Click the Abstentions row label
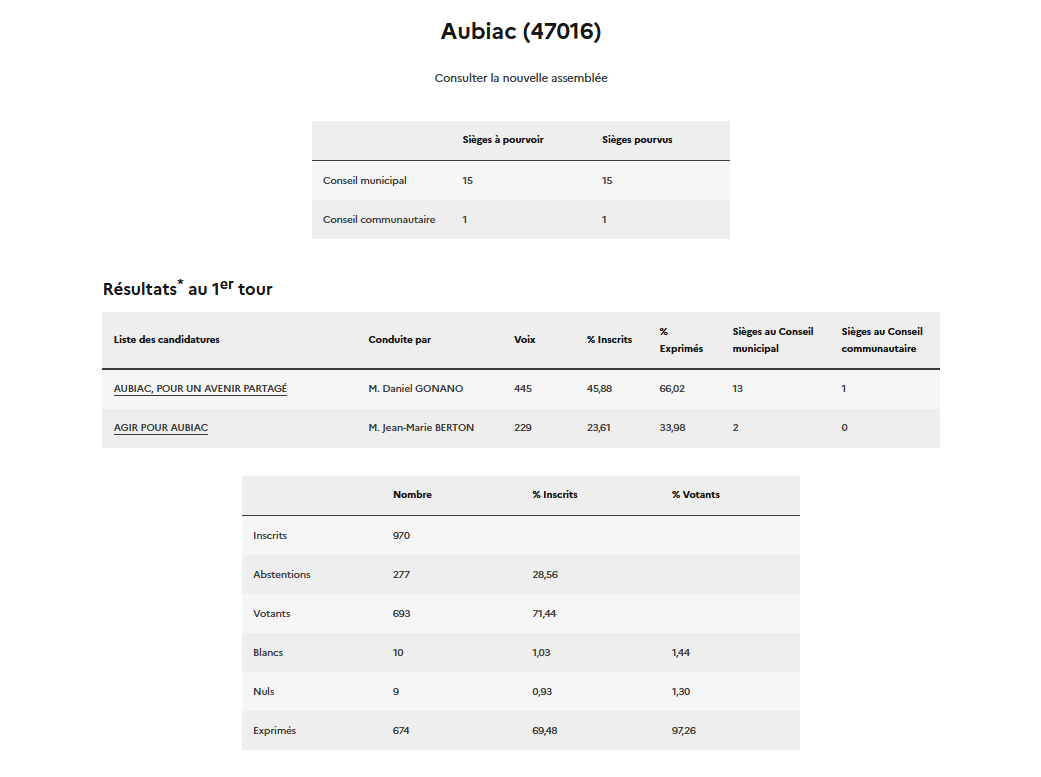Viewport: 1041px width, 777px height. 281,574
